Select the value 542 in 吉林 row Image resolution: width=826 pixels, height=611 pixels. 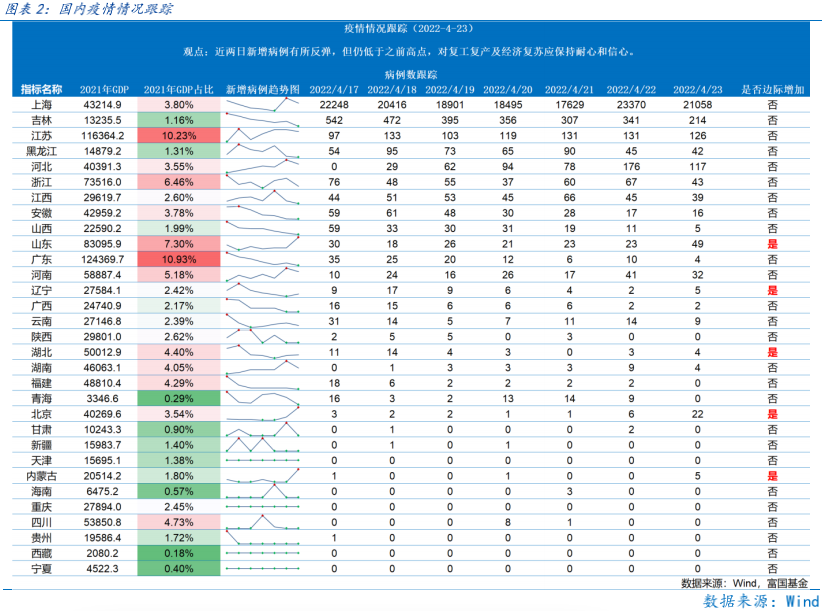(x=334, y=120)
